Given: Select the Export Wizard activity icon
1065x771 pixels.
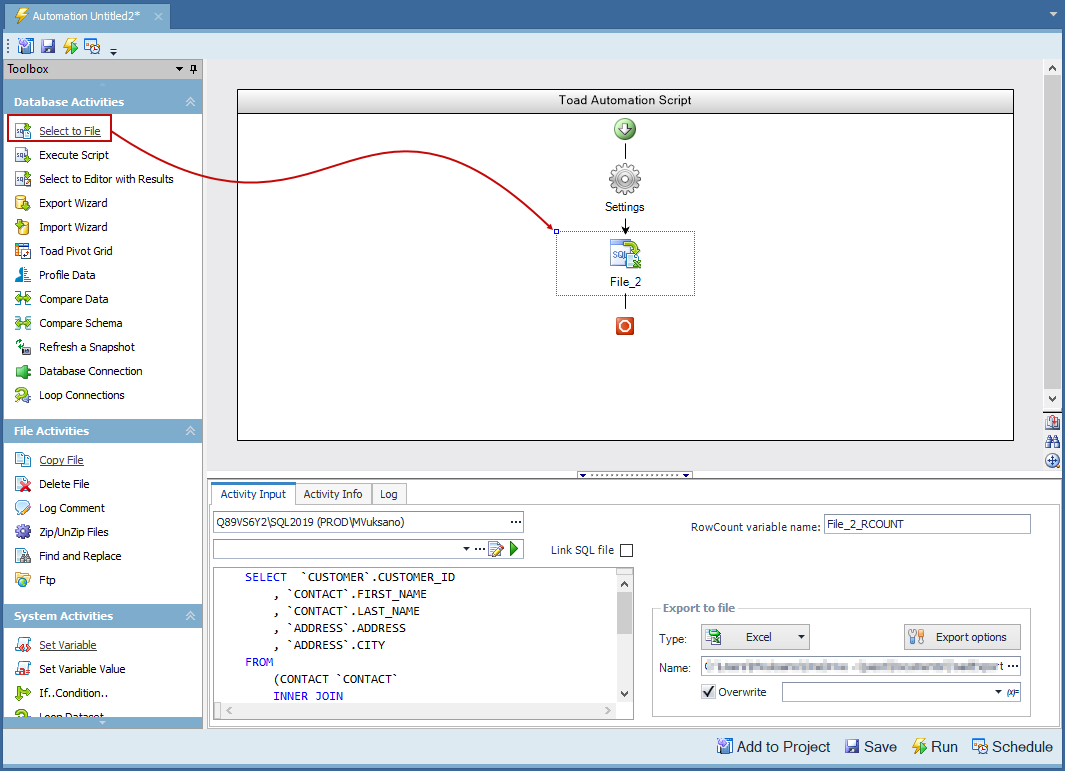Looking at the screenshot, I should pyautogui.click(x=22, y=203).
